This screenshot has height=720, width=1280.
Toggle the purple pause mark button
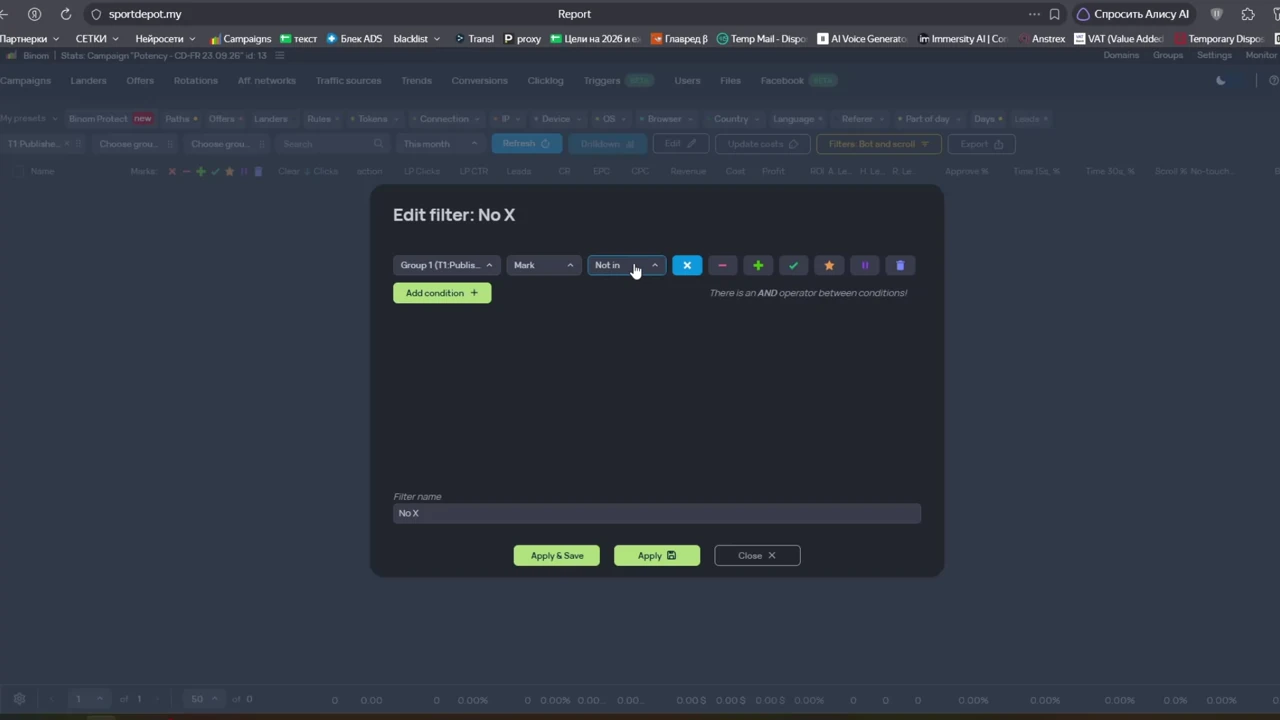click(864, 265)
